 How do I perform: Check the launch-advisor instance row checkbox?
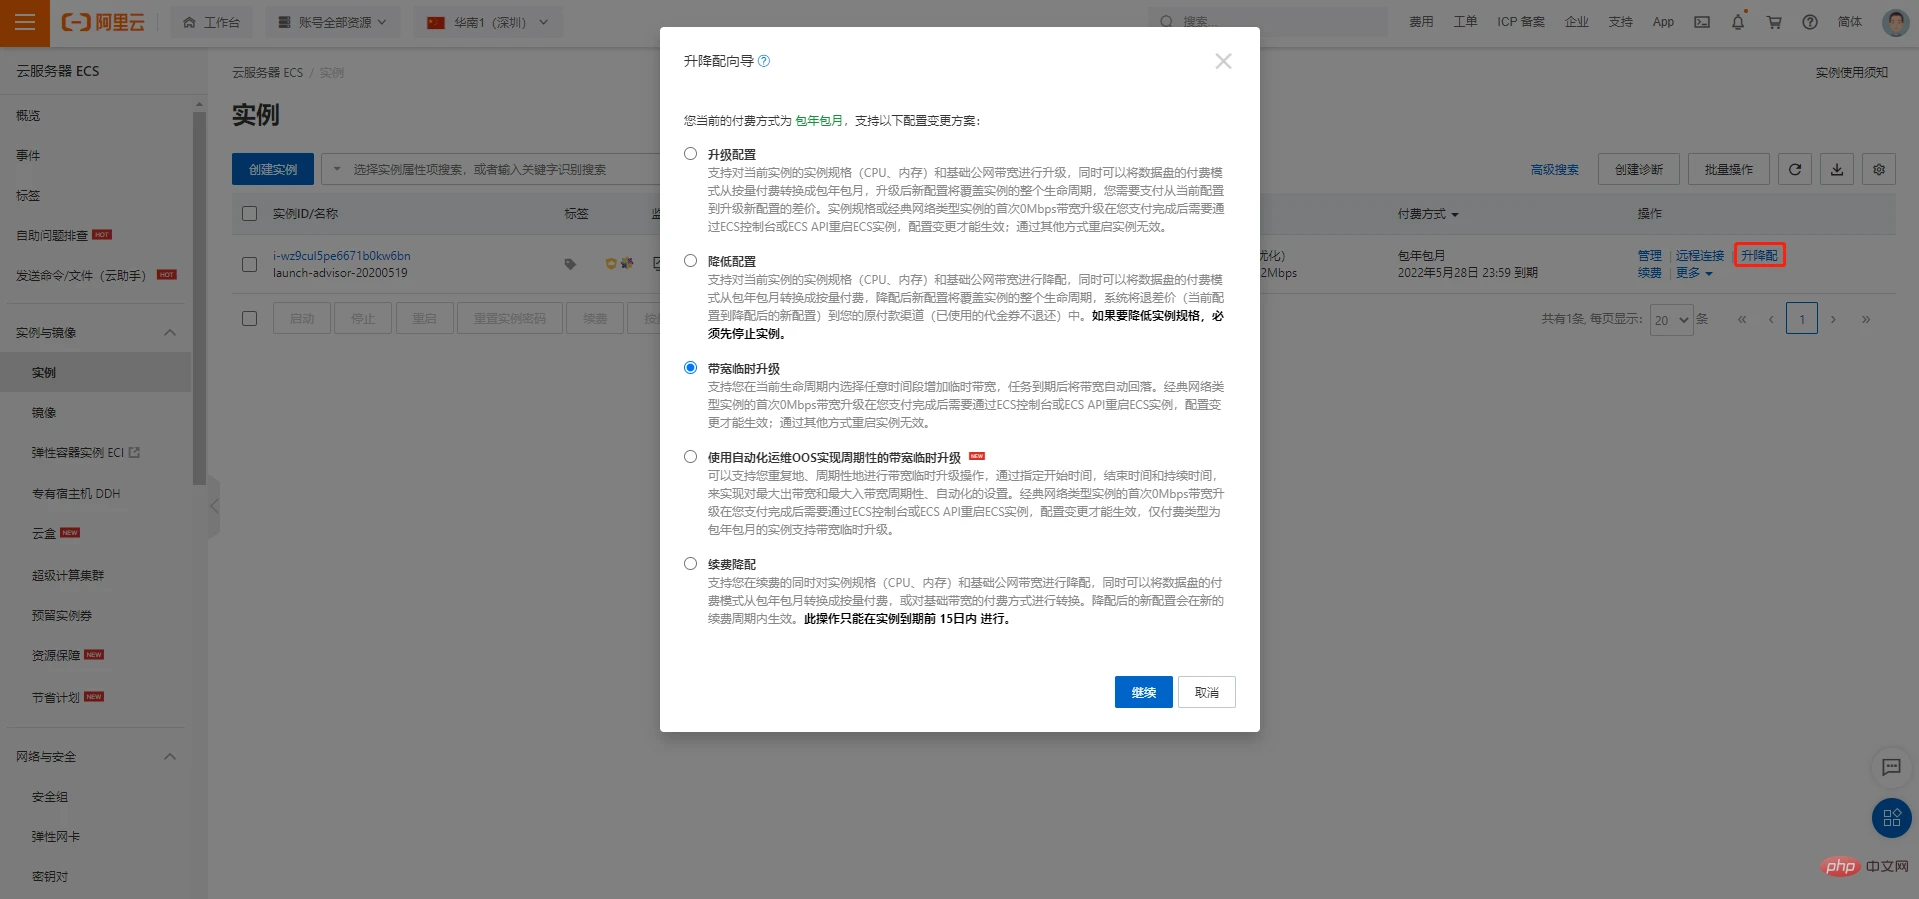click(x=250, y=264)
